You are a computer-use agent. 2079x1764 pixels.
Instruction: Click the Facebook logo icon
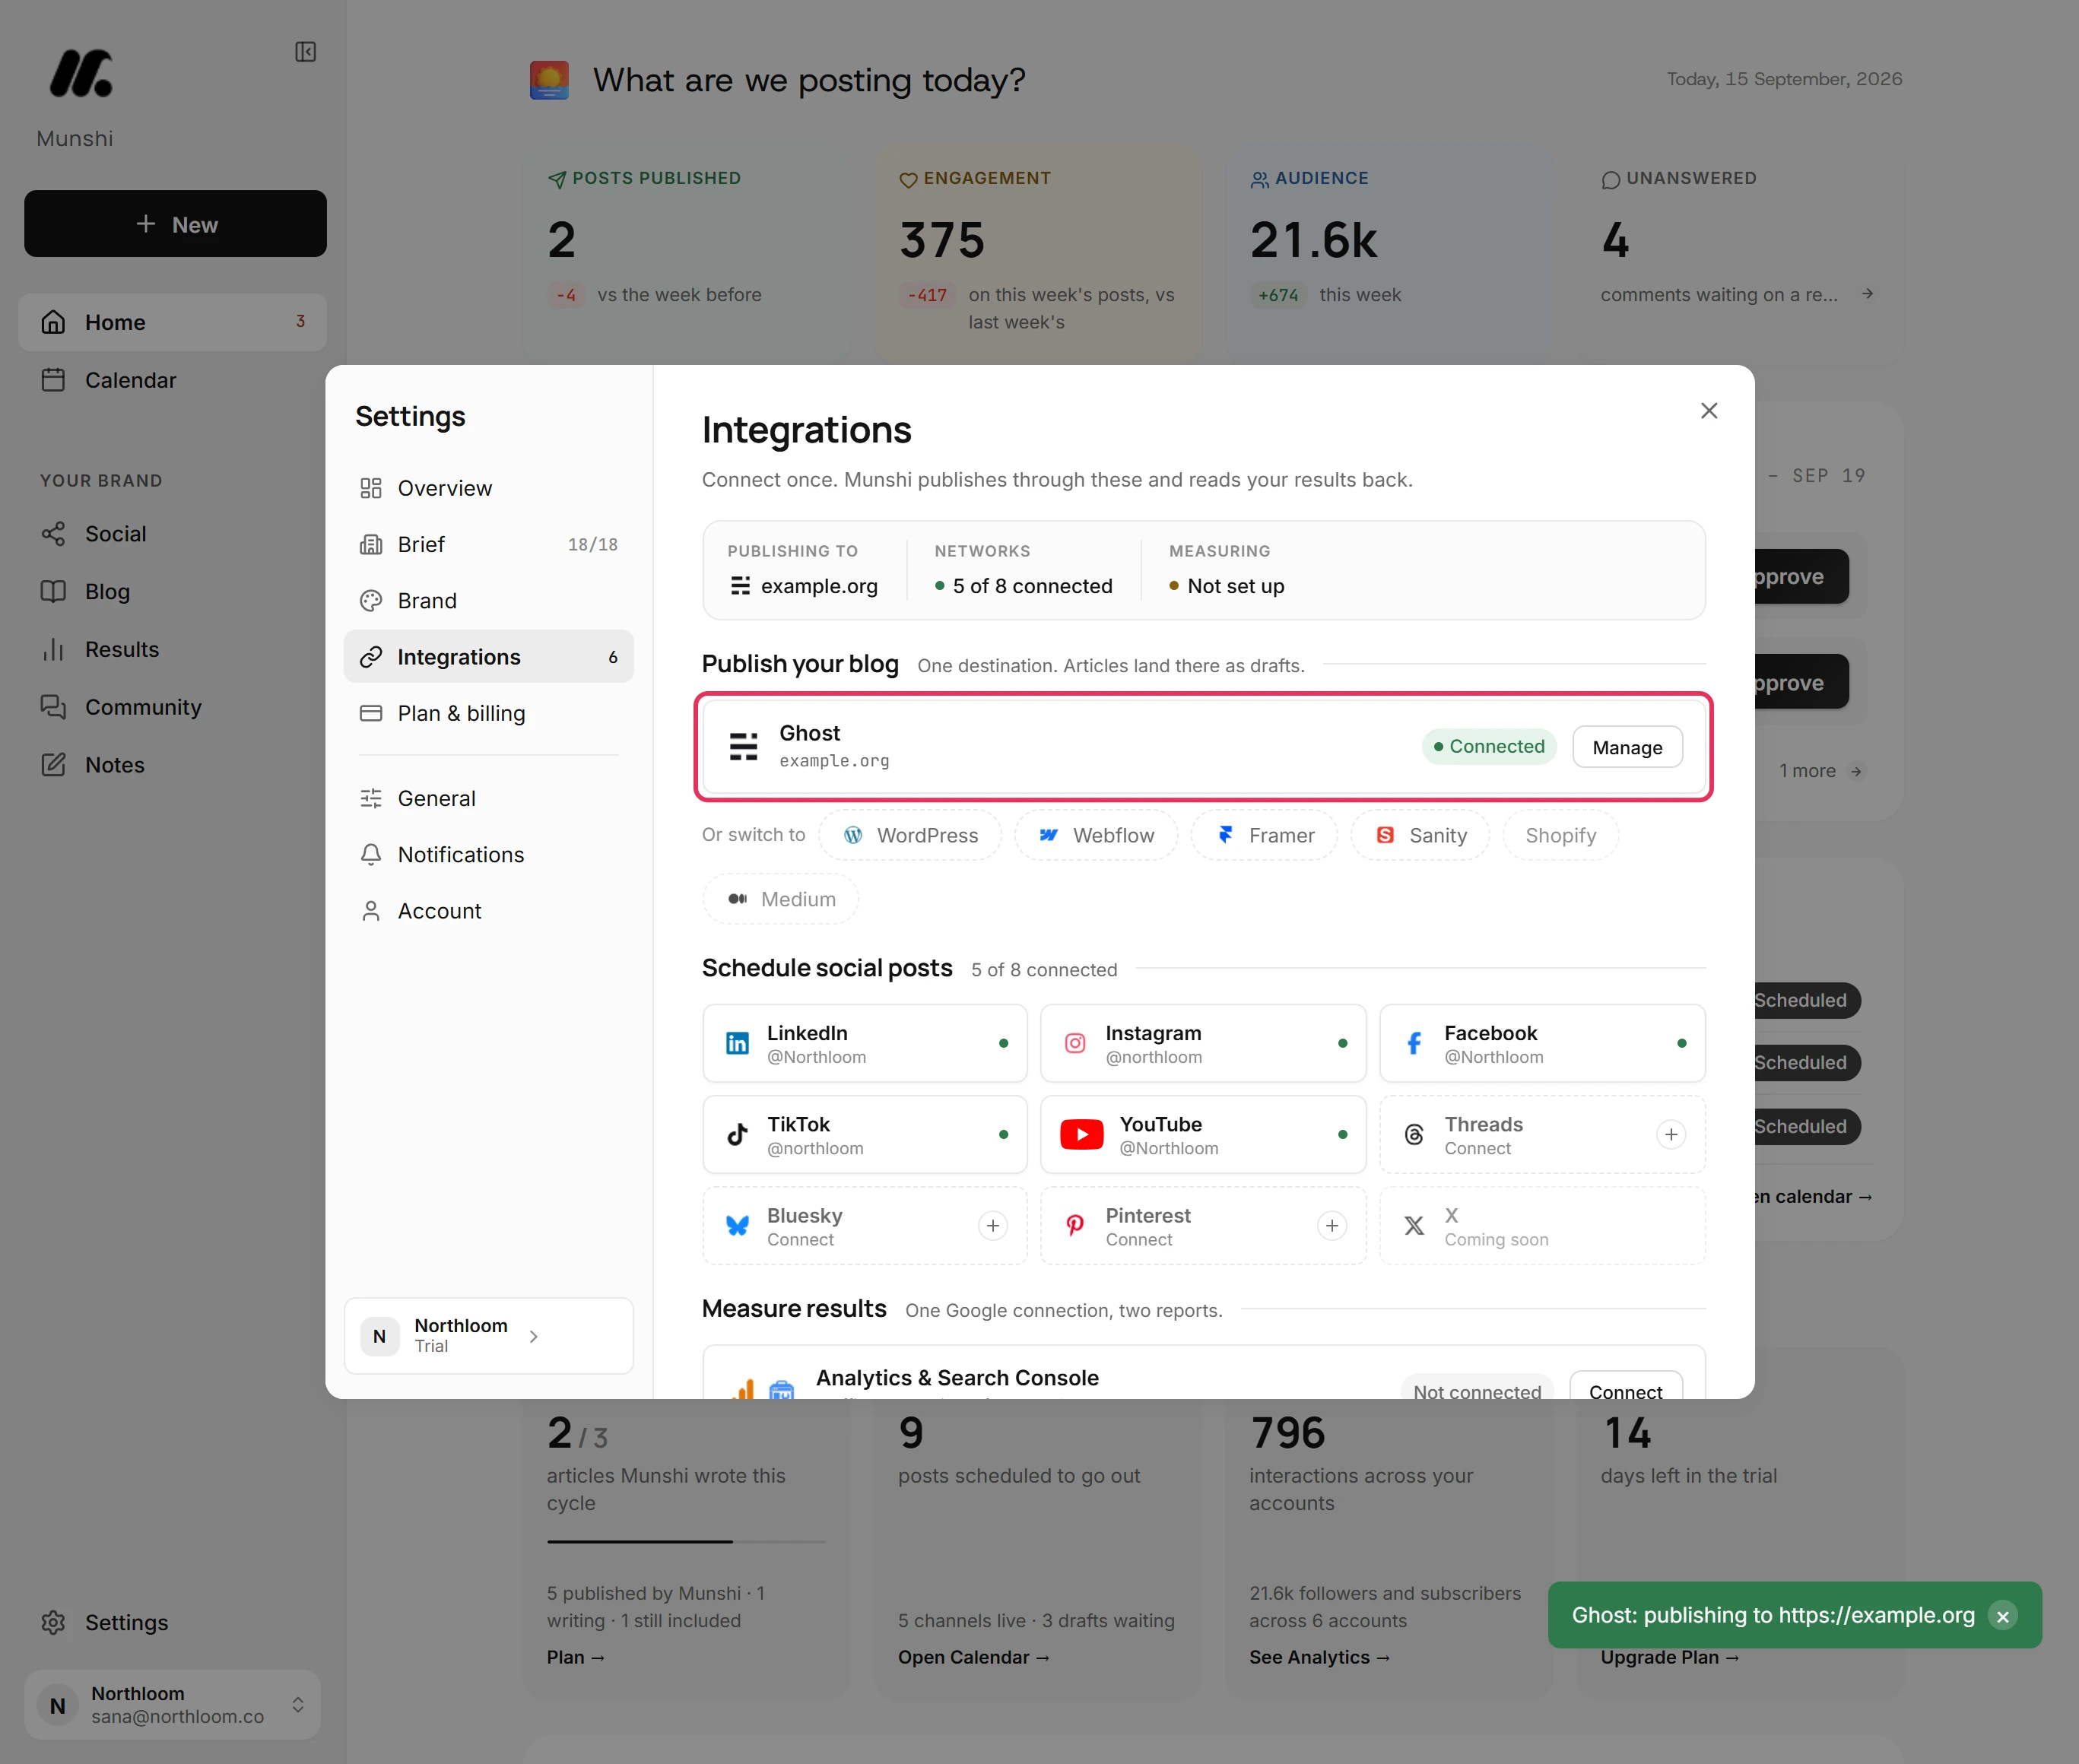[x=1414, y=1044]
